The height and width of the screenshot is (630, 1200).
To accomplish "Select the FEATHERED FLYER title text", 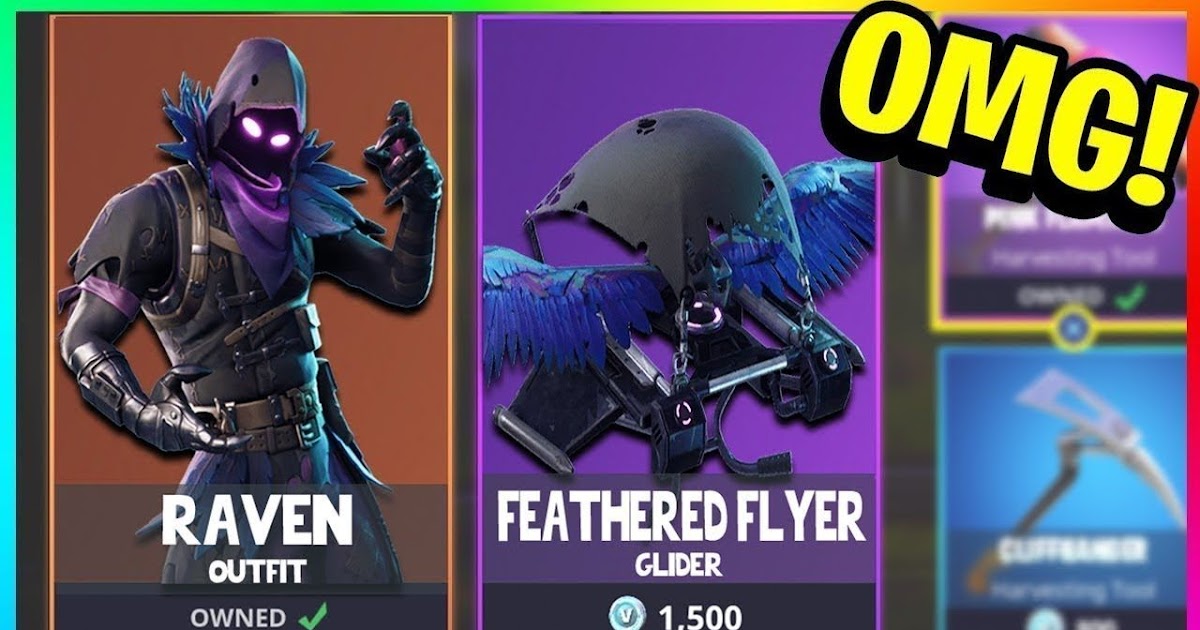I will point(680,517).
